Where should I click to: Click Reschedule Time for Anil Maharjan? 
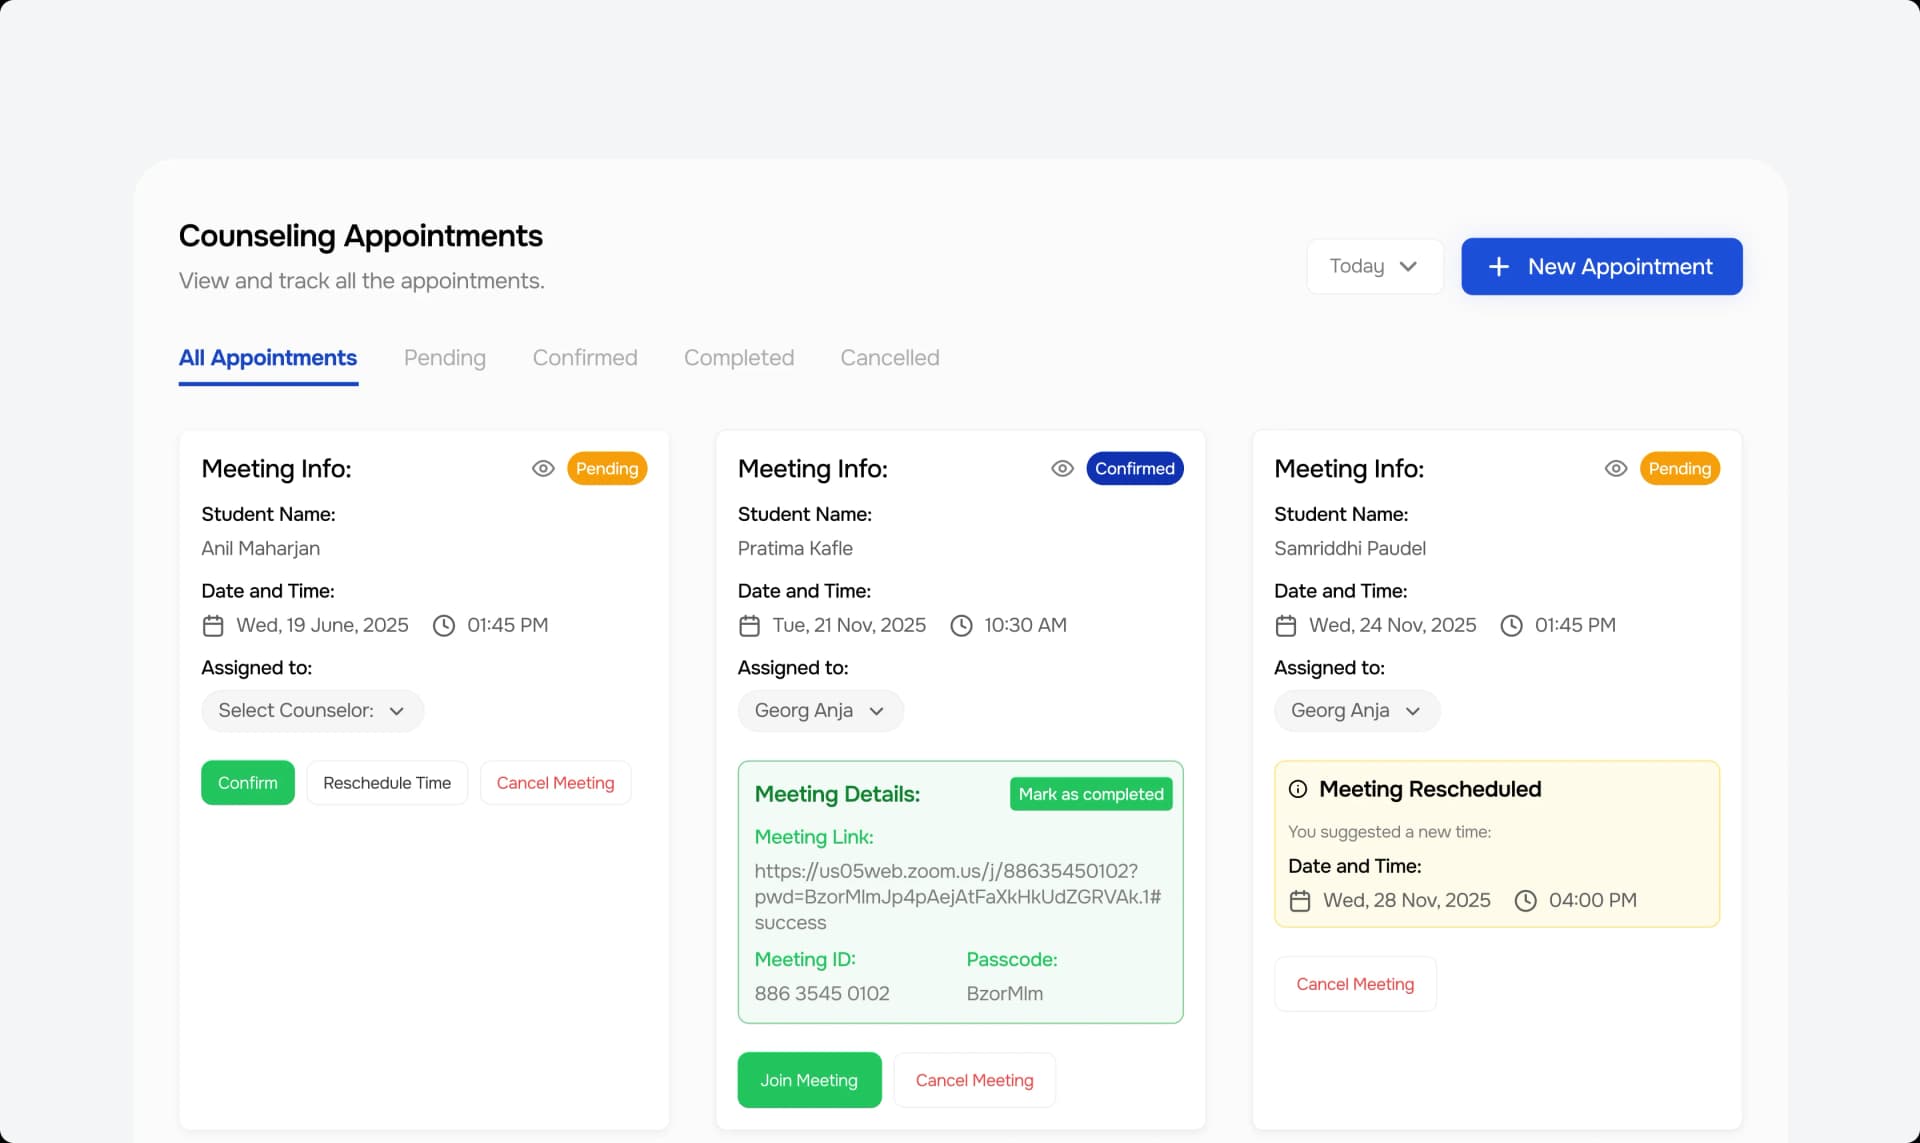point(386,782)
